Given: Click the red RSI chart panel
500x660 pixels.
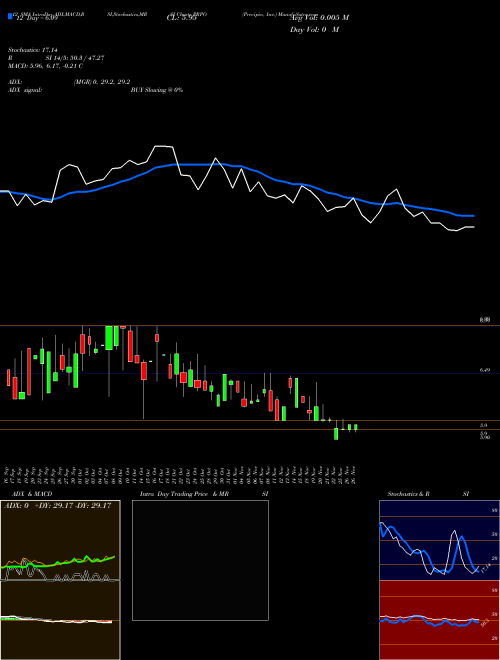Looking at the screenshot, I should pos(439,620).
